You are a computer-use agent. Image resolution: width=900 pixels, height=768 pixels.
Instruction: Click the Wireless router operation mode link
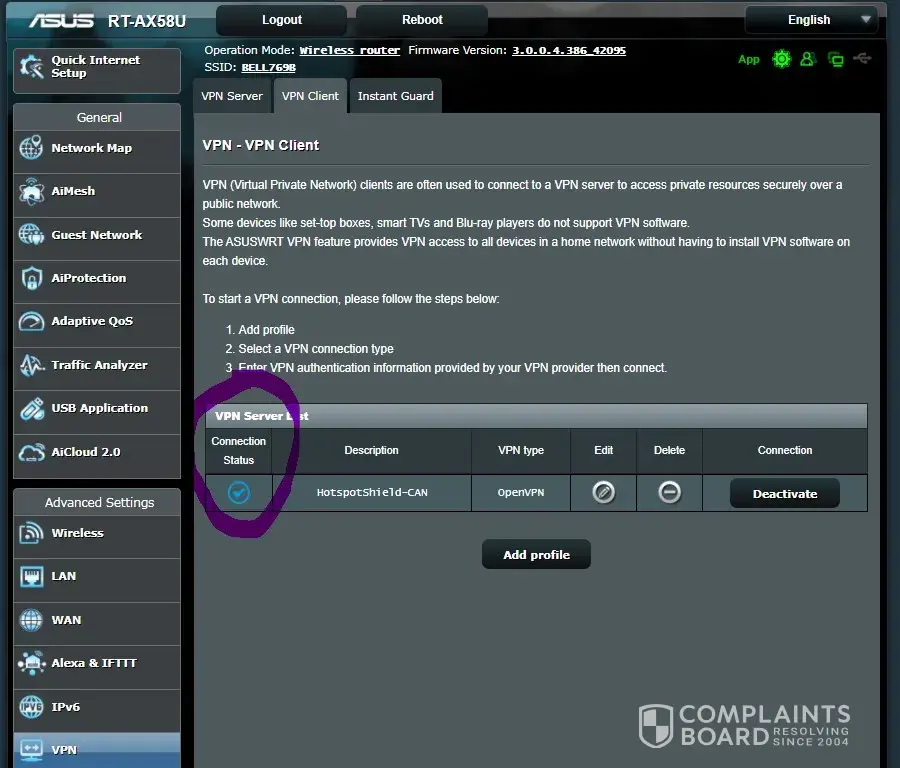pyautogui.click(x=349, y=50)
